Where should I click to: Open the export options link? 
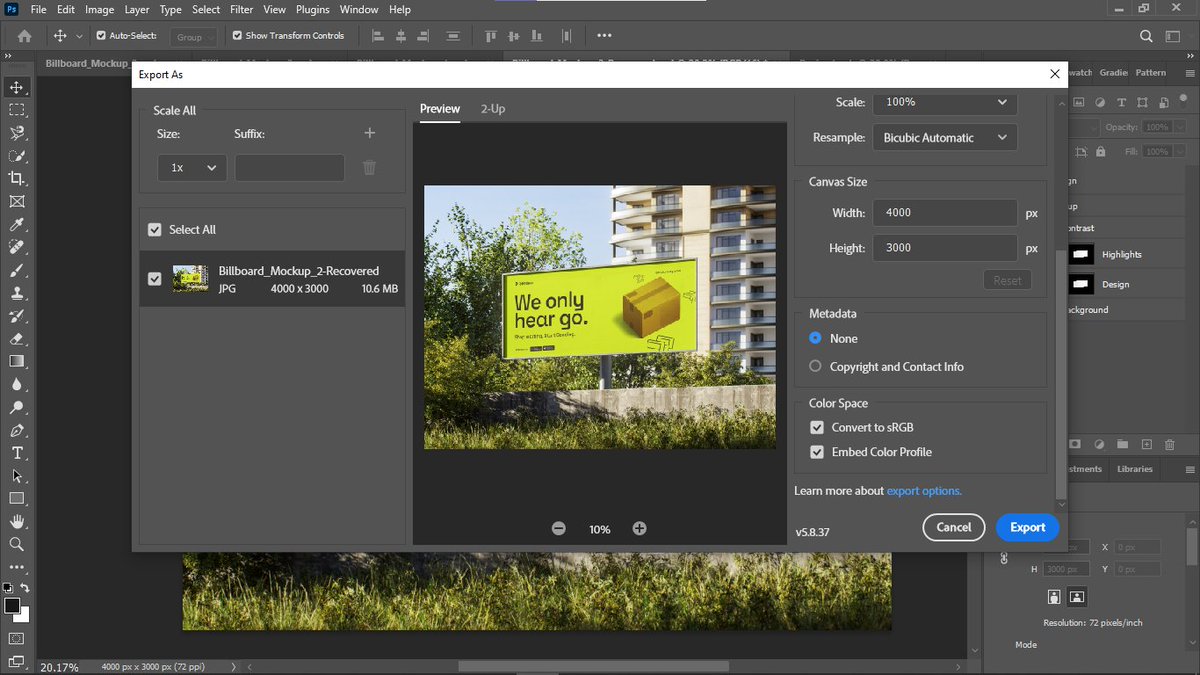pyautogui.click(x=924, y=491)
